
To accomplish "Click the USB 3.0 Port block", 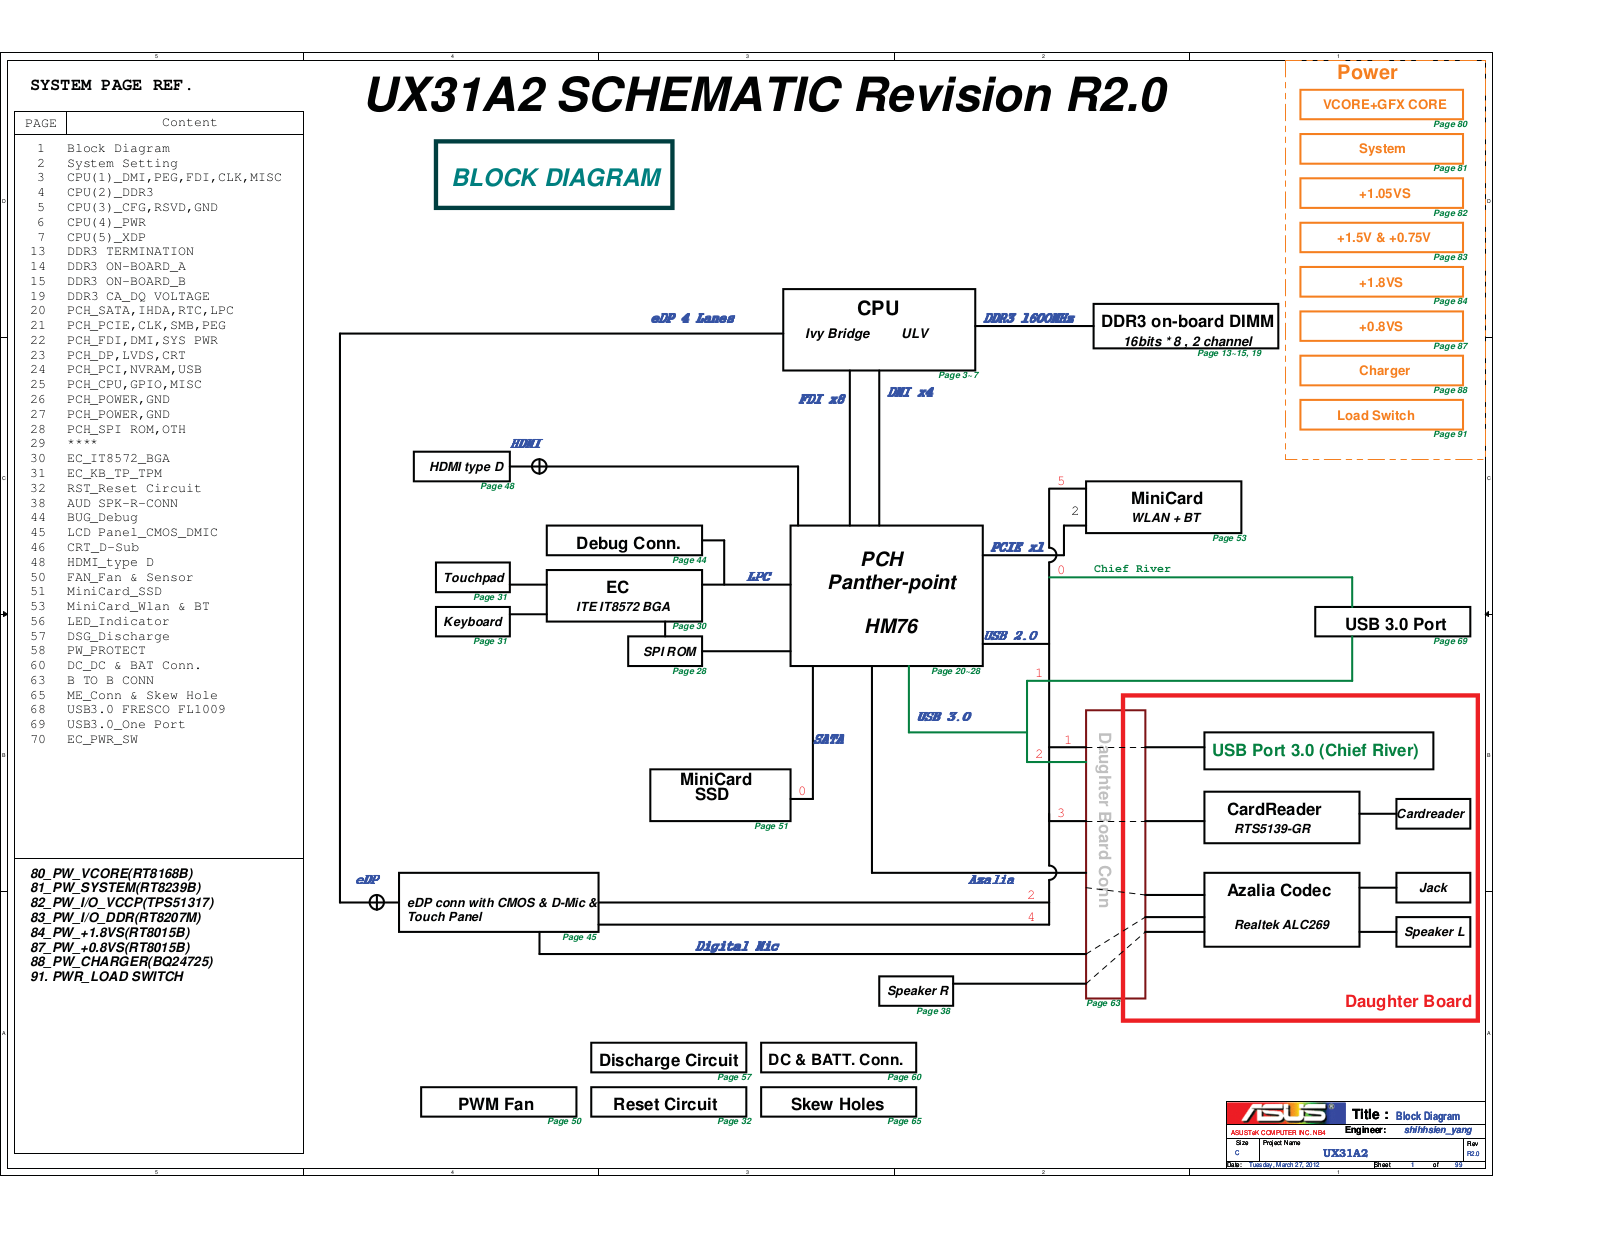I will pyautogui.click(x=1394, y=622).
